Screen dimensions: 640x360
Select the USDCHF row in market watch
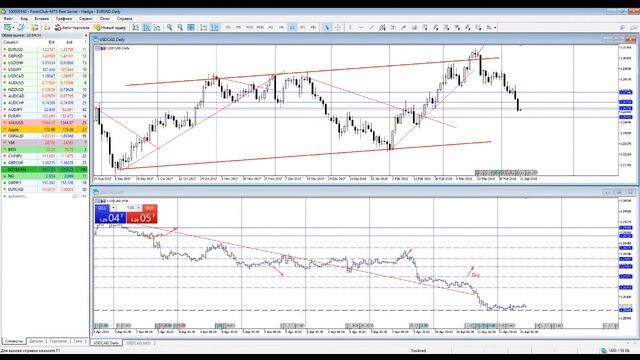tap(44, 63)
